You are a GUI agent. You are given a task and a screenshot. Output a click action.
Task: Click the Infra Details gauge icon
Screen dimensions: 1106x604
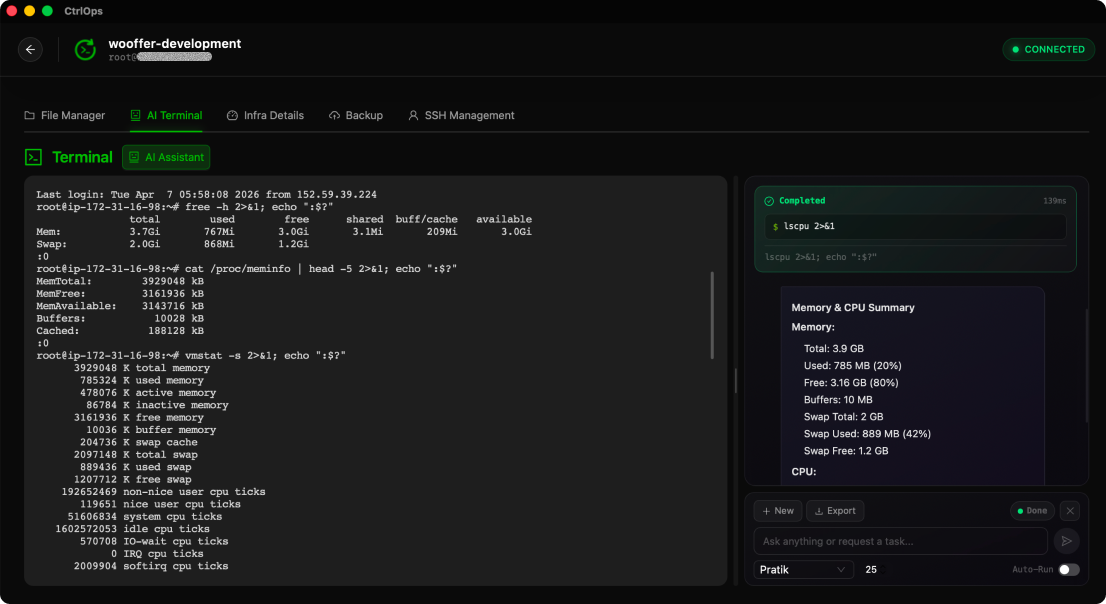(231, 115)
